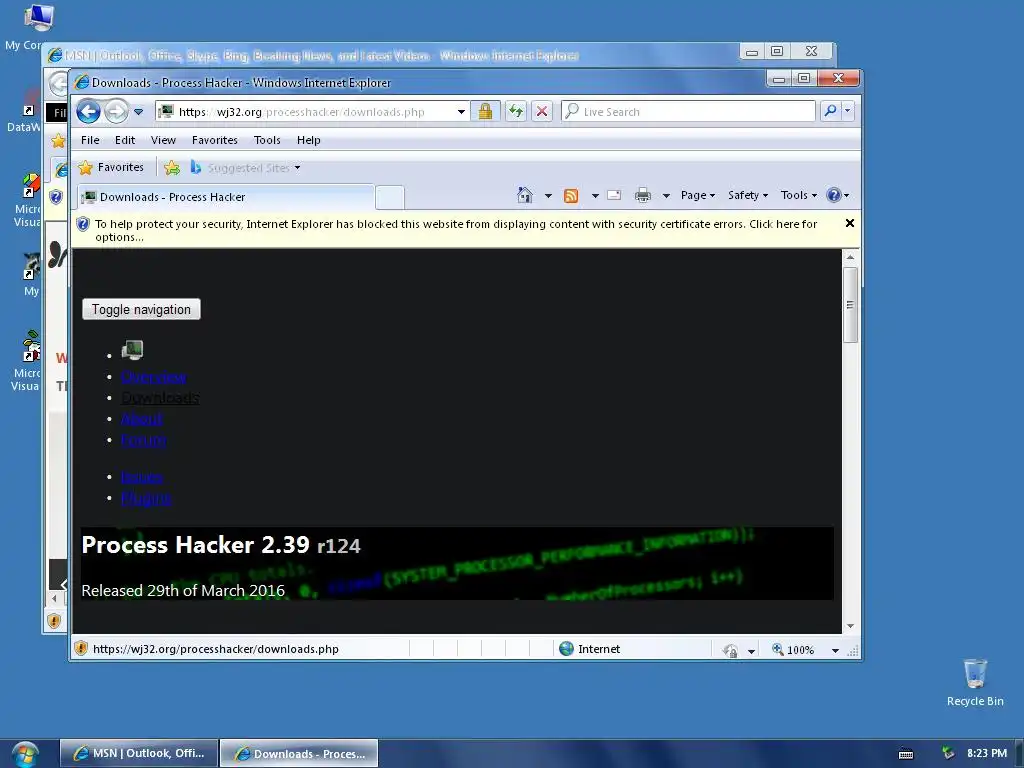Open the Recycle Bin desktop icon
1024x768 pixels.
(x=975, y=682)
